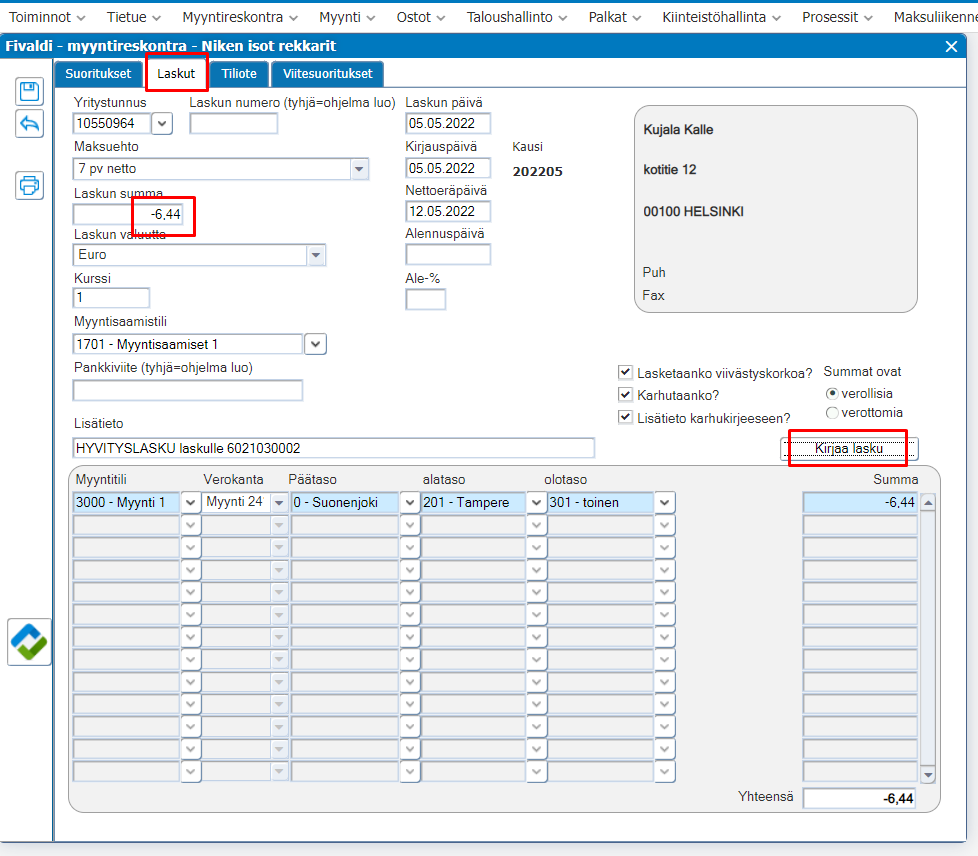Viewport: 978px width, 856px height.
Task: Open the Suoritukset tab
Action: point(98,74)
